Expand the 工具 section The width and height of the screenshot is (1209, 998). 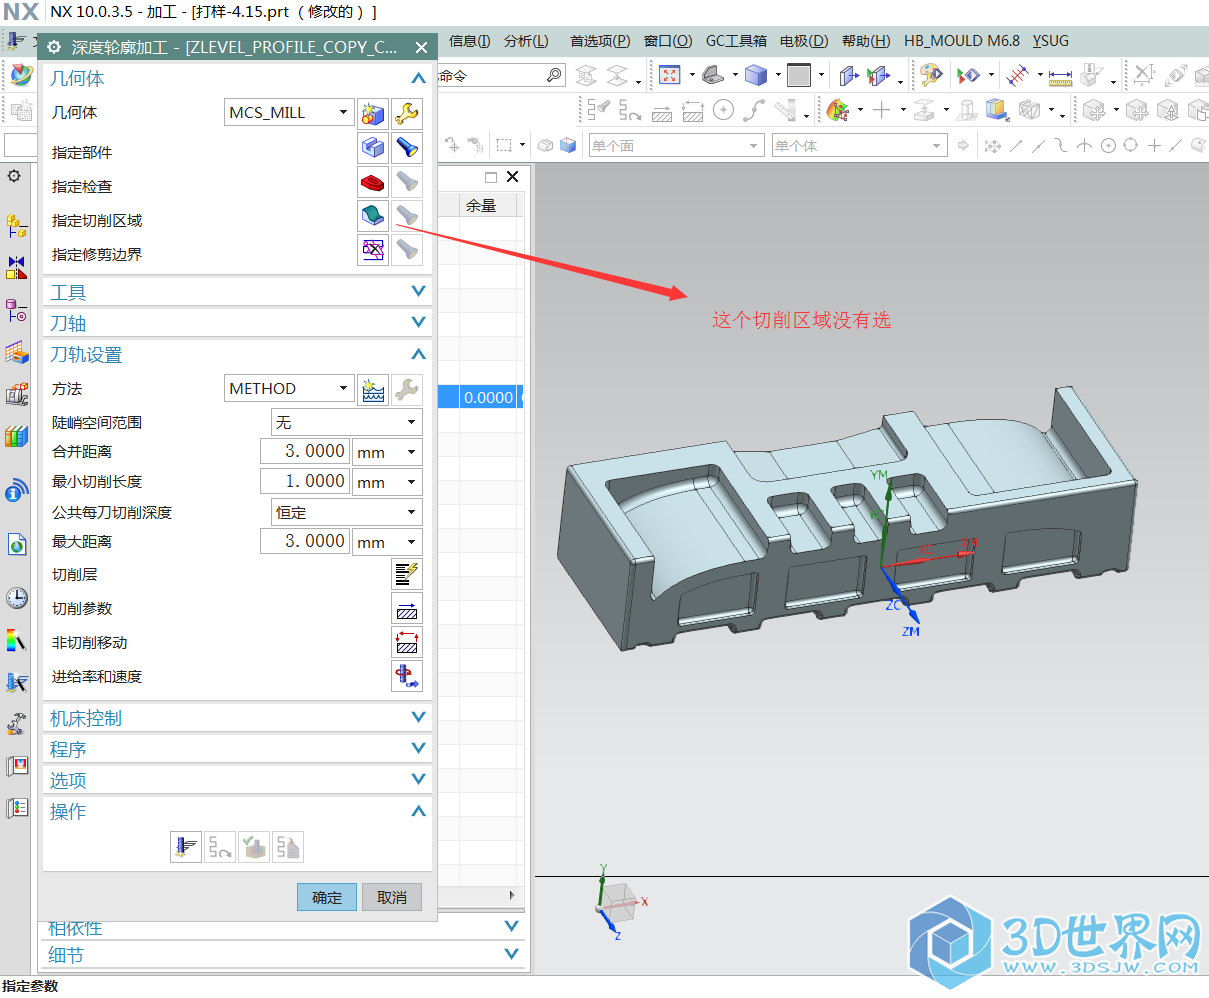(418, 292)
